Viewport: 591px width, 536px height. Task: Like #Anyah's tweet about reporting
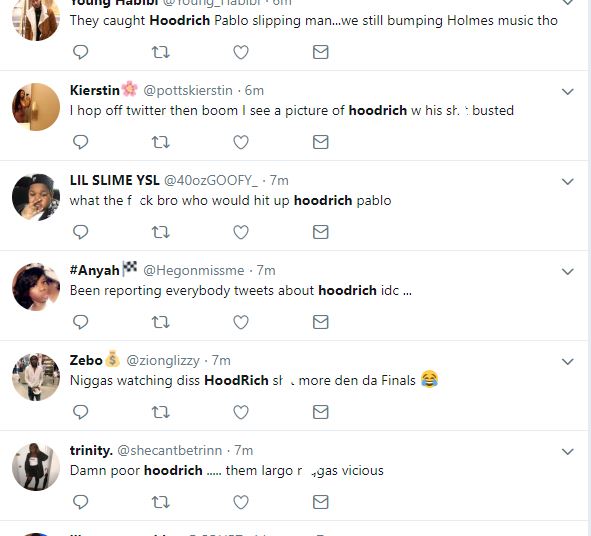pos(241,322)
